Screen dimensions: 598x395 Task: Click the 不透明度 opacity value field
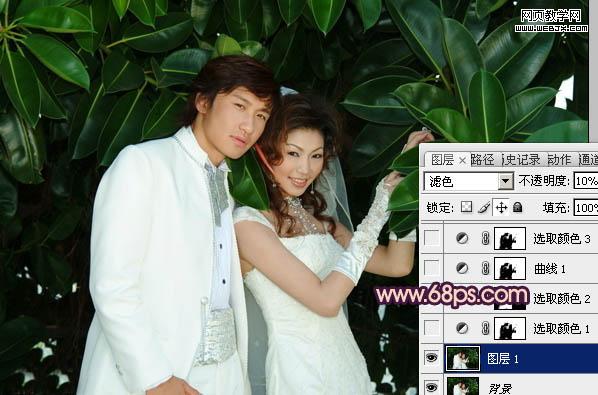point(586,181)
